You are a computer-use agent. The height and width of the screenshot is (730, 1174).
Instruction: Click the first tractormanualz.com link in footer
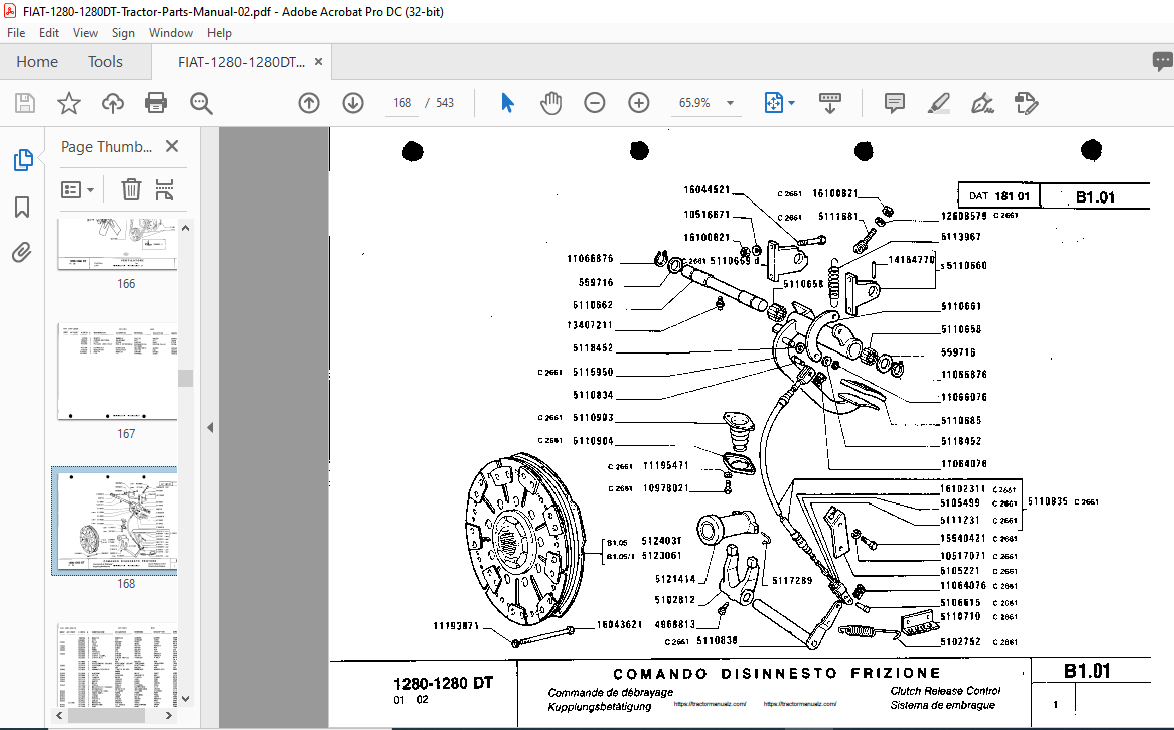[710, 704]
